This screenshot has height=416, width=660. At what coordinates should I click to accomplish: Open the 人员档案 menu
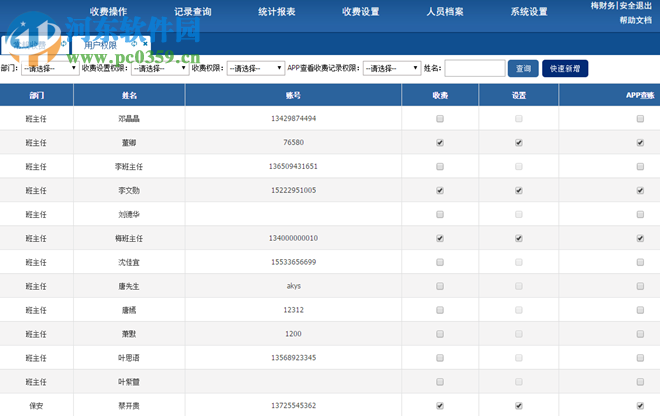coord(445,12)
